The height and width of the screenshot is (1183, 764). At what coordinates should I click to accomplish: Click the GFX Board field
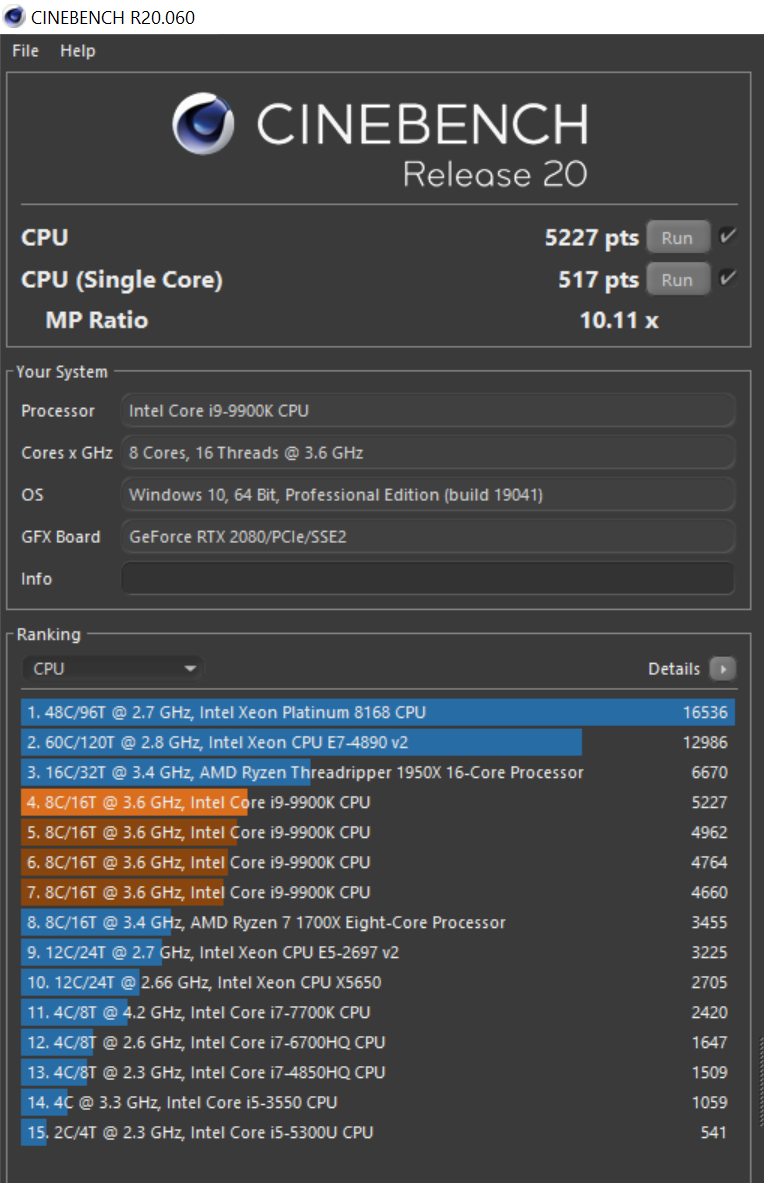428,536
